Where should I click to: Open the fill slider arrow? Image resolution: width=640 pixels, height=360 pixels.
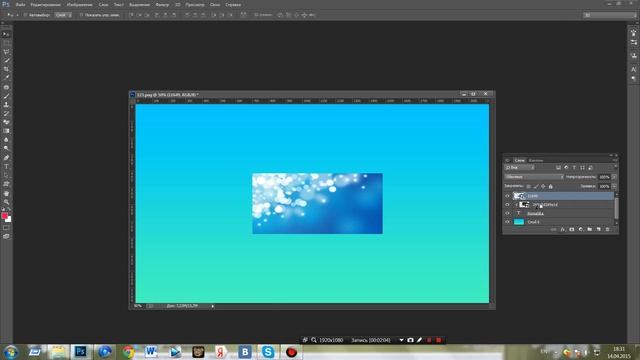point(614,187)
